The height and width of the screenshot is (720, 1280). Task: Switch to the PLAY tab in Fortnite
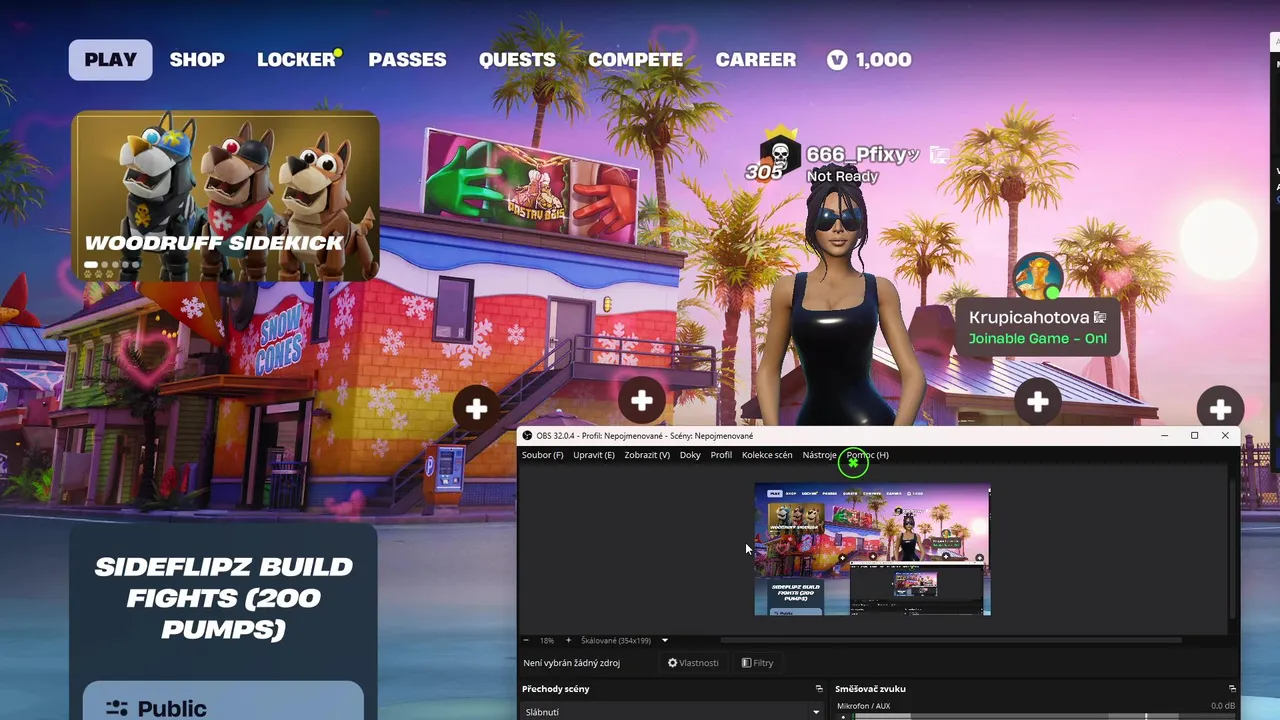click(110, 60)
